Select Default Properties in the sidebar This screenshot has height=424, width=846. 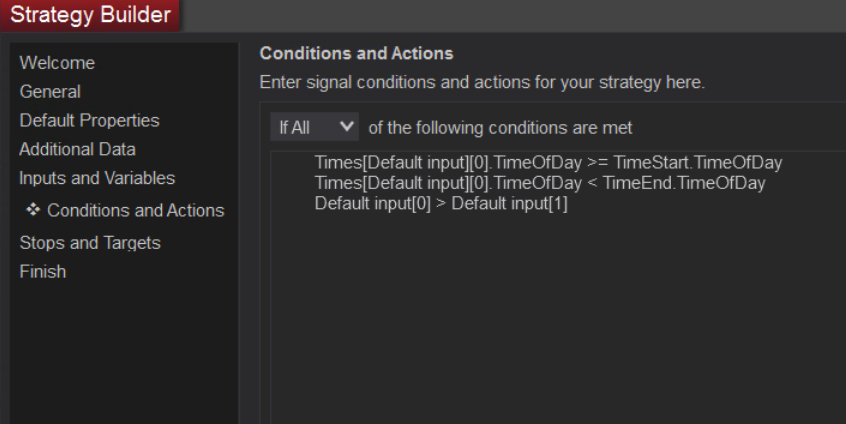click(x=89, y=121)
